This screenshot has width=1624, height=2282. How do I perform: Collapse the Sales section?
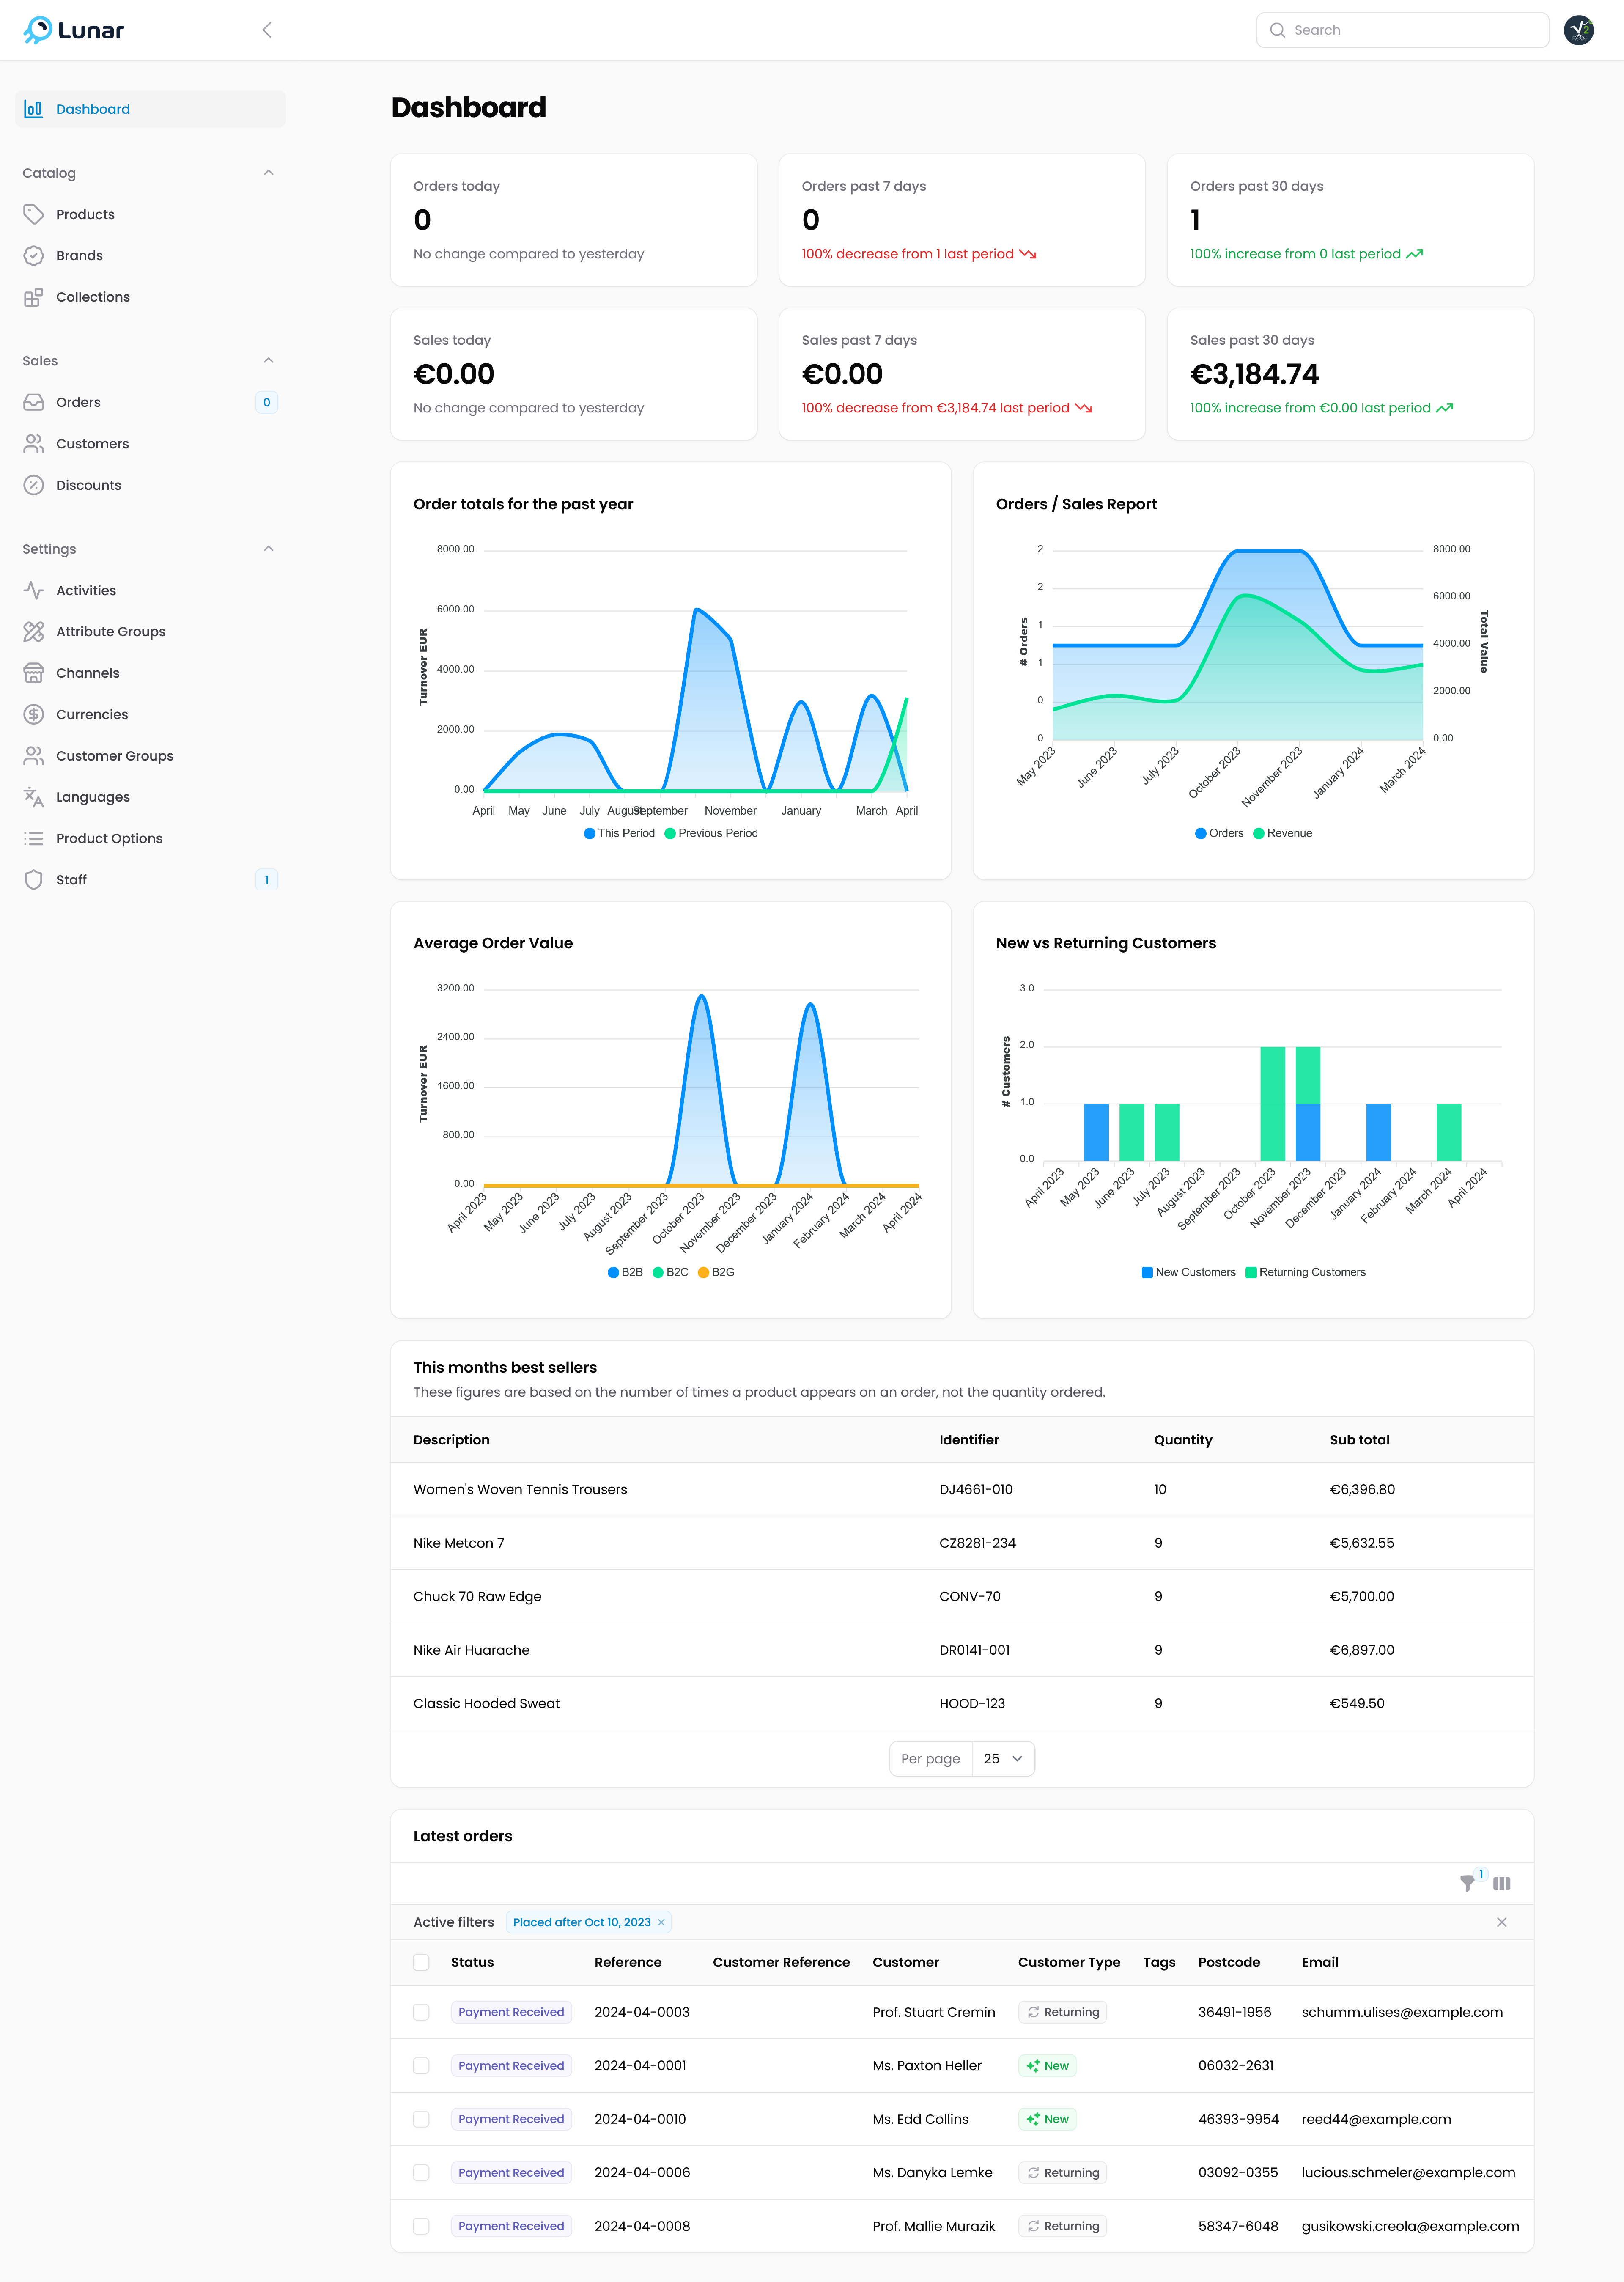[268, 361]
